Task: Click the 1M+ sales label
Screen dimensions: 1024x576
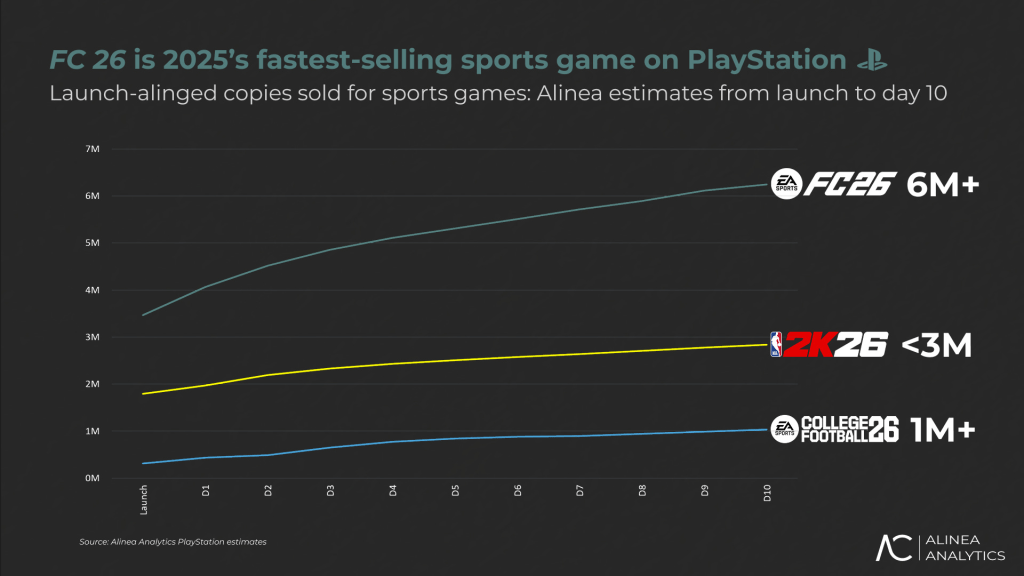Action: [943, 430]
